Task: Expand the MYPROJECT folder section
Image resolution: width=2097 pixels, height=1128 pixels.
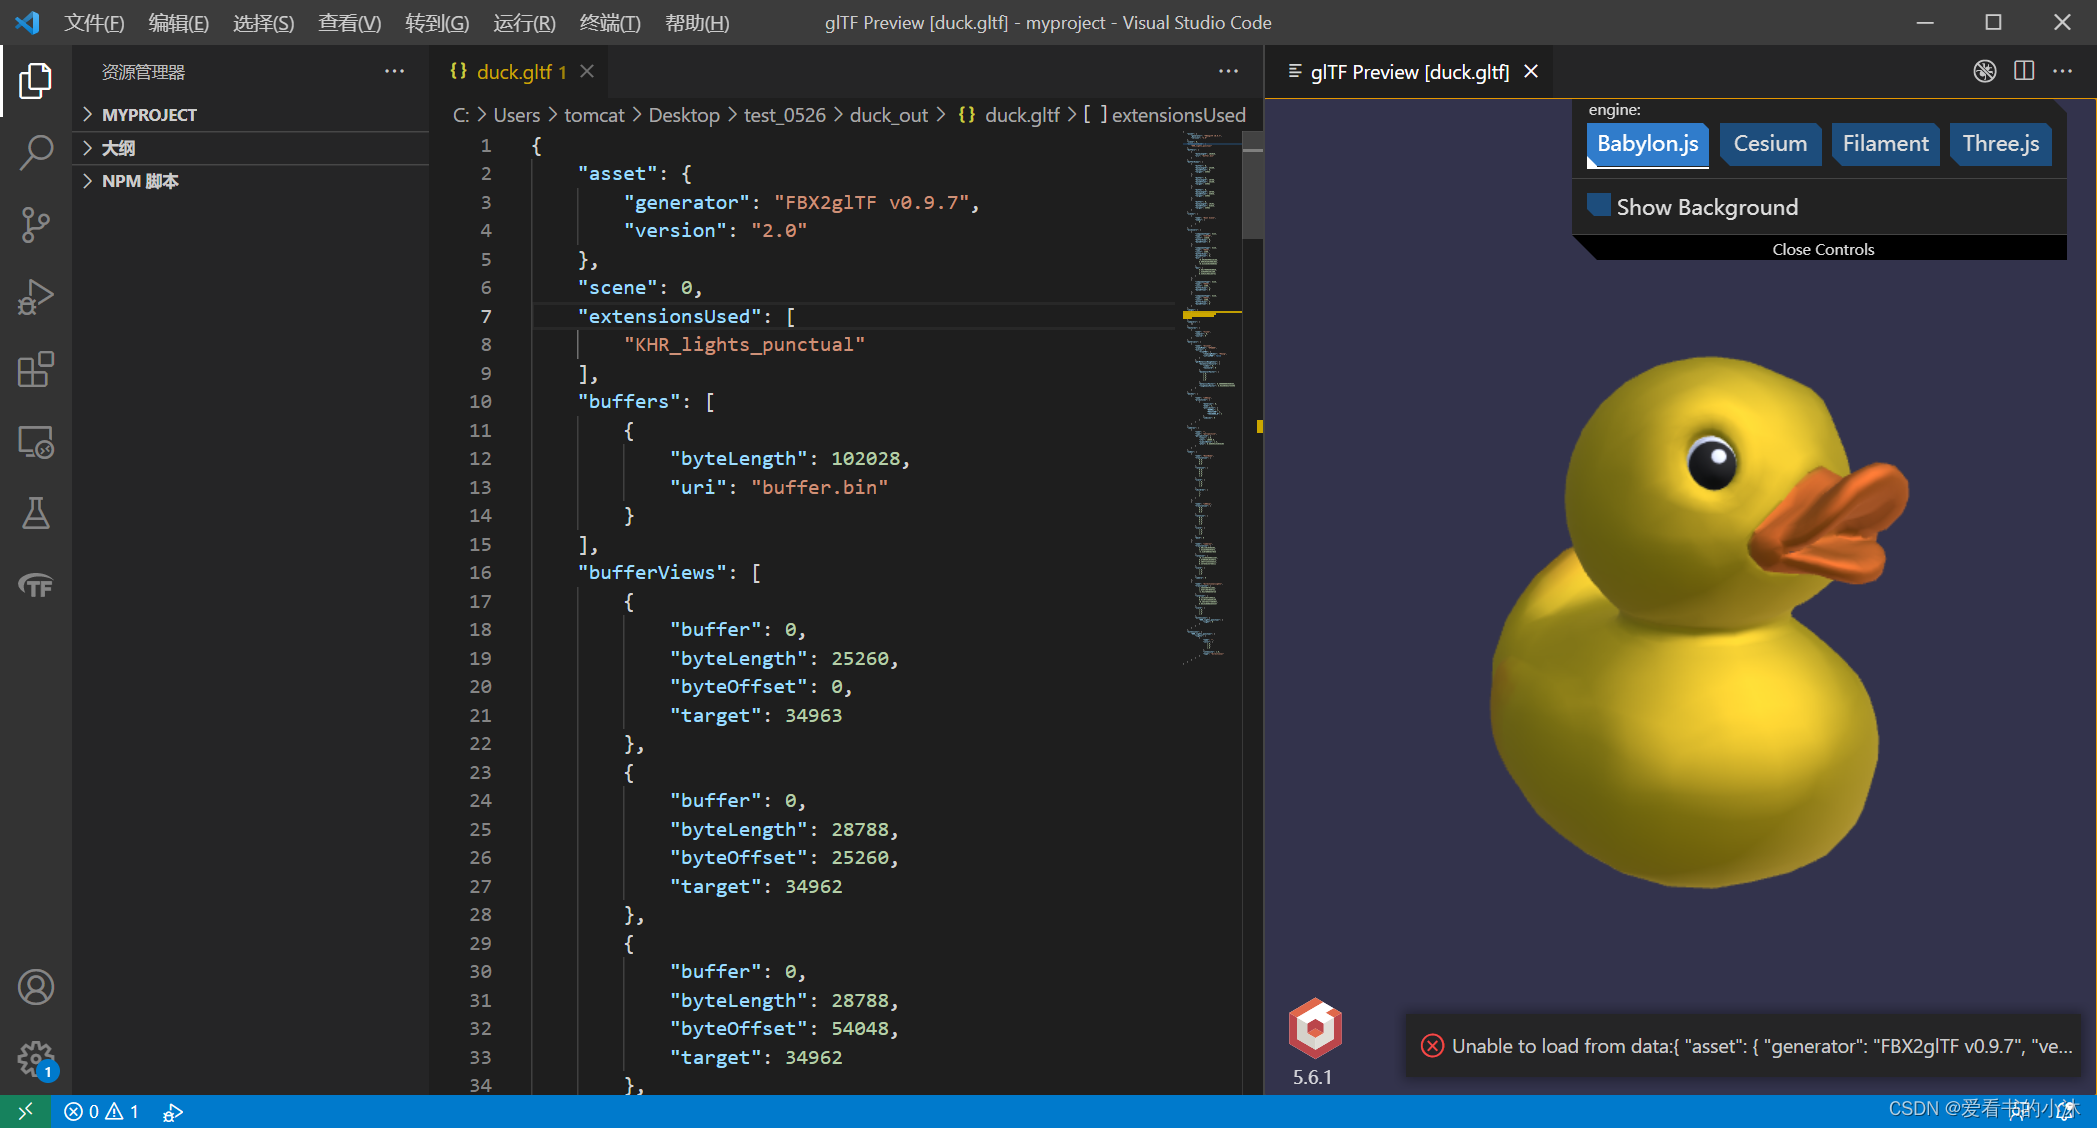Action: tap(149, 115)
